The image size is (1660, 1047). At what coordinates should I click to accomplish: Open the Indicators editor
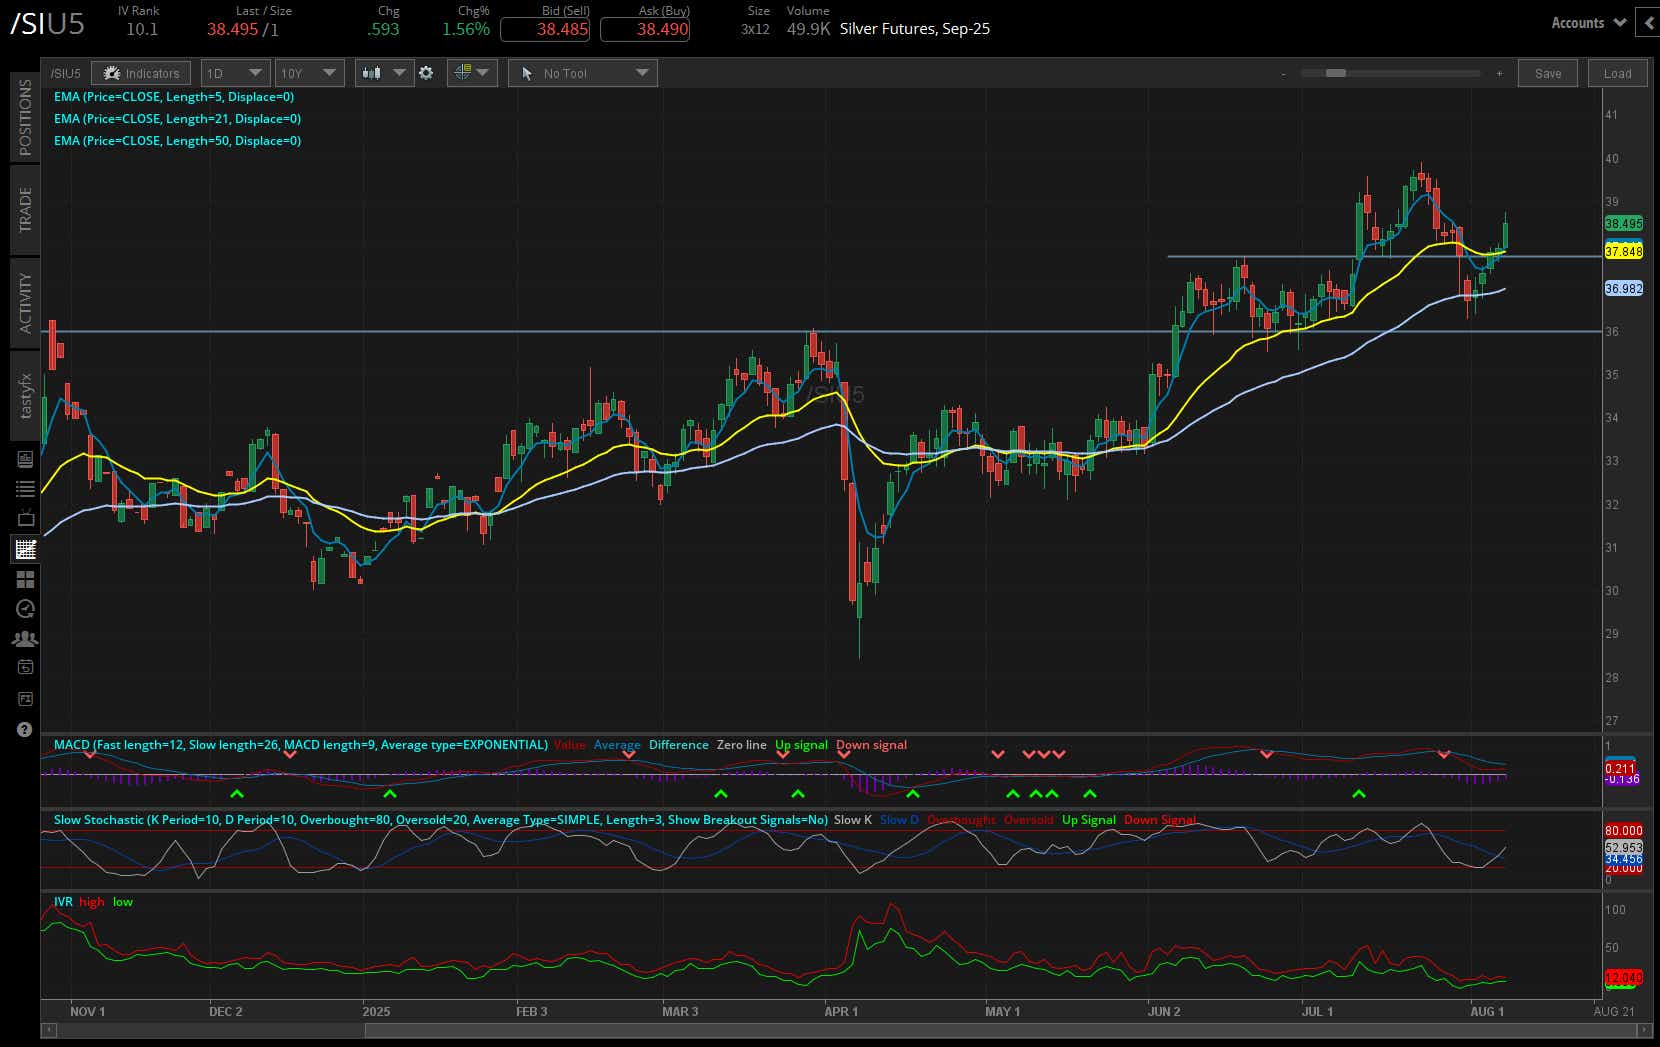[140, 72]
